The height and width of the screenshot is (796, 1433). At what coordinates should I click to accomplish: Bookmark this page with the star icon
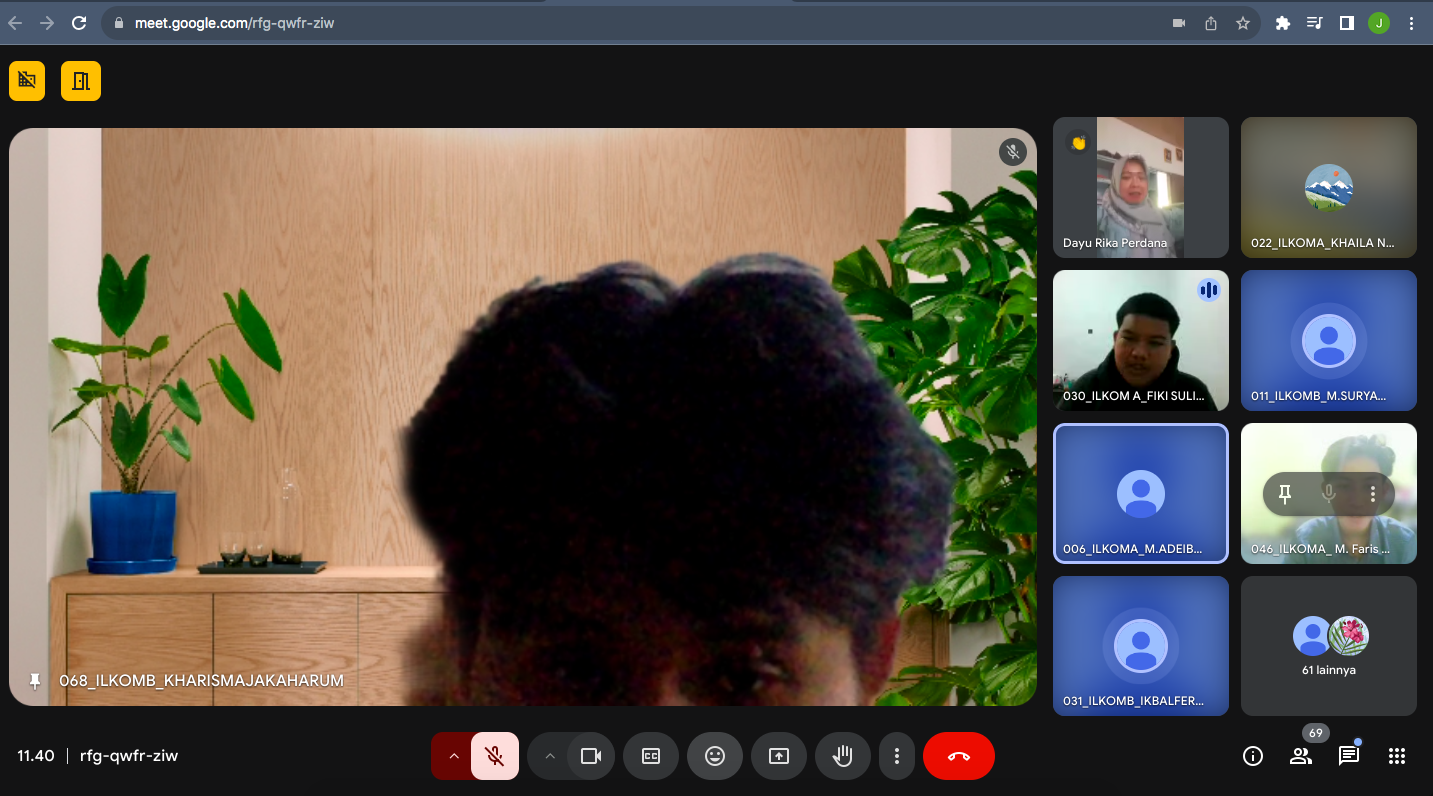tap(1243, 23)
